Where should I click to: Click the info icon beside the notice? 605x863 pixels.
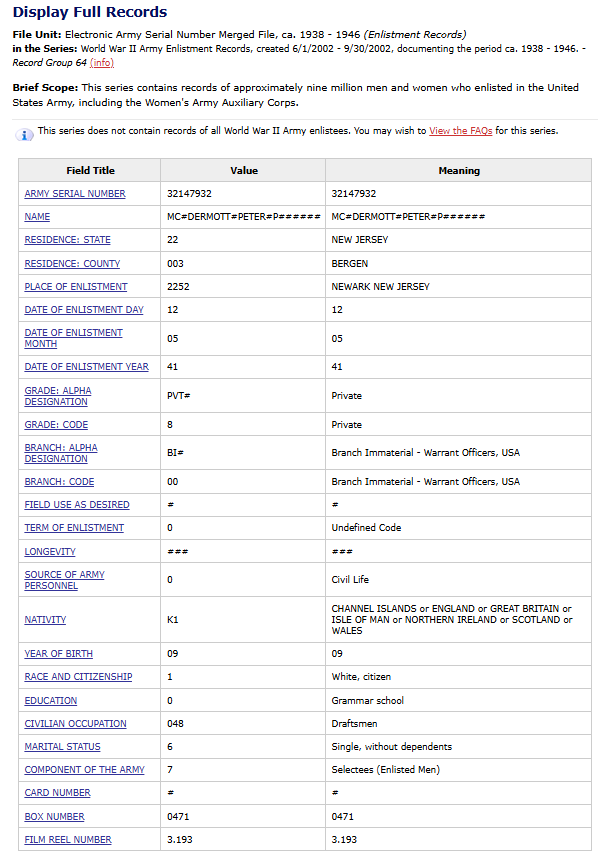26,134
